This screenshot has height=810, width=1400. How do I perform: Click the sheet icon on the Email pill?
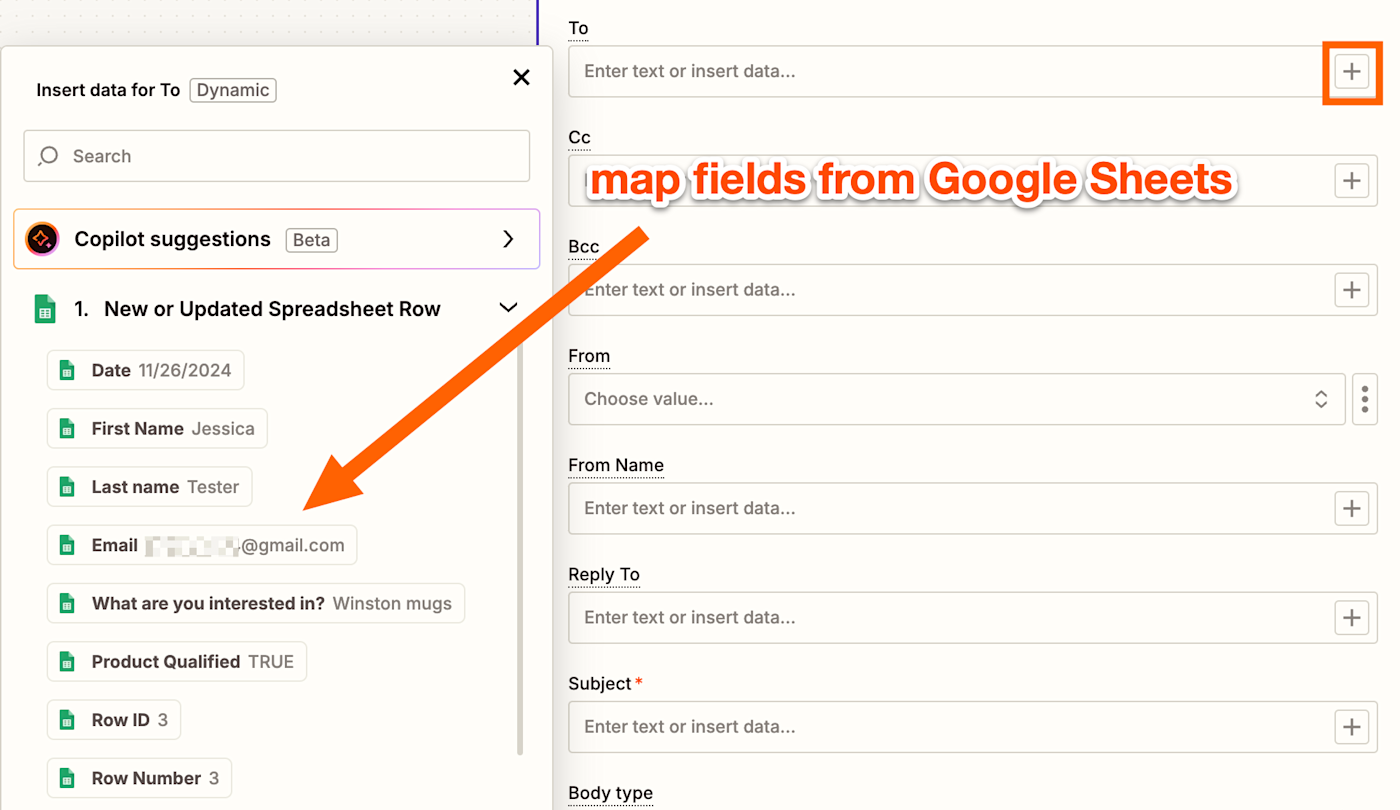[x=67, y=545]
